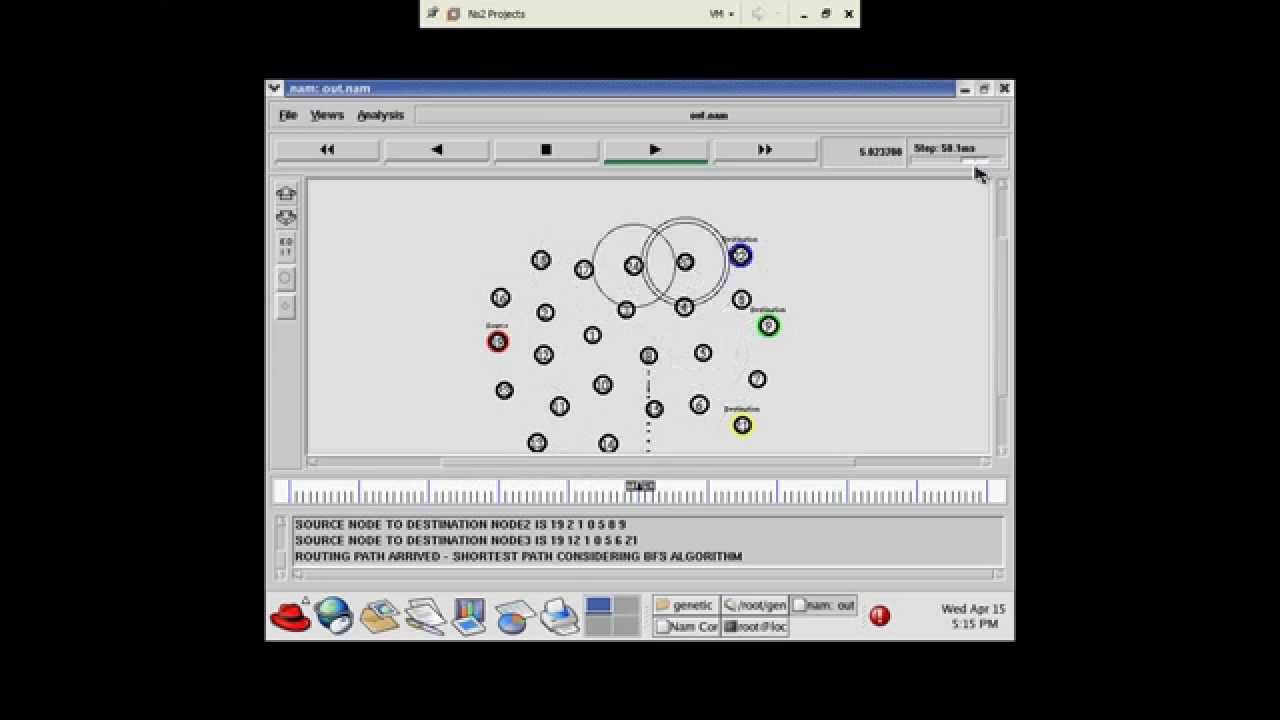Click the zoom out tool icon
The image size is (1280, 720).
tap(286, 217)
